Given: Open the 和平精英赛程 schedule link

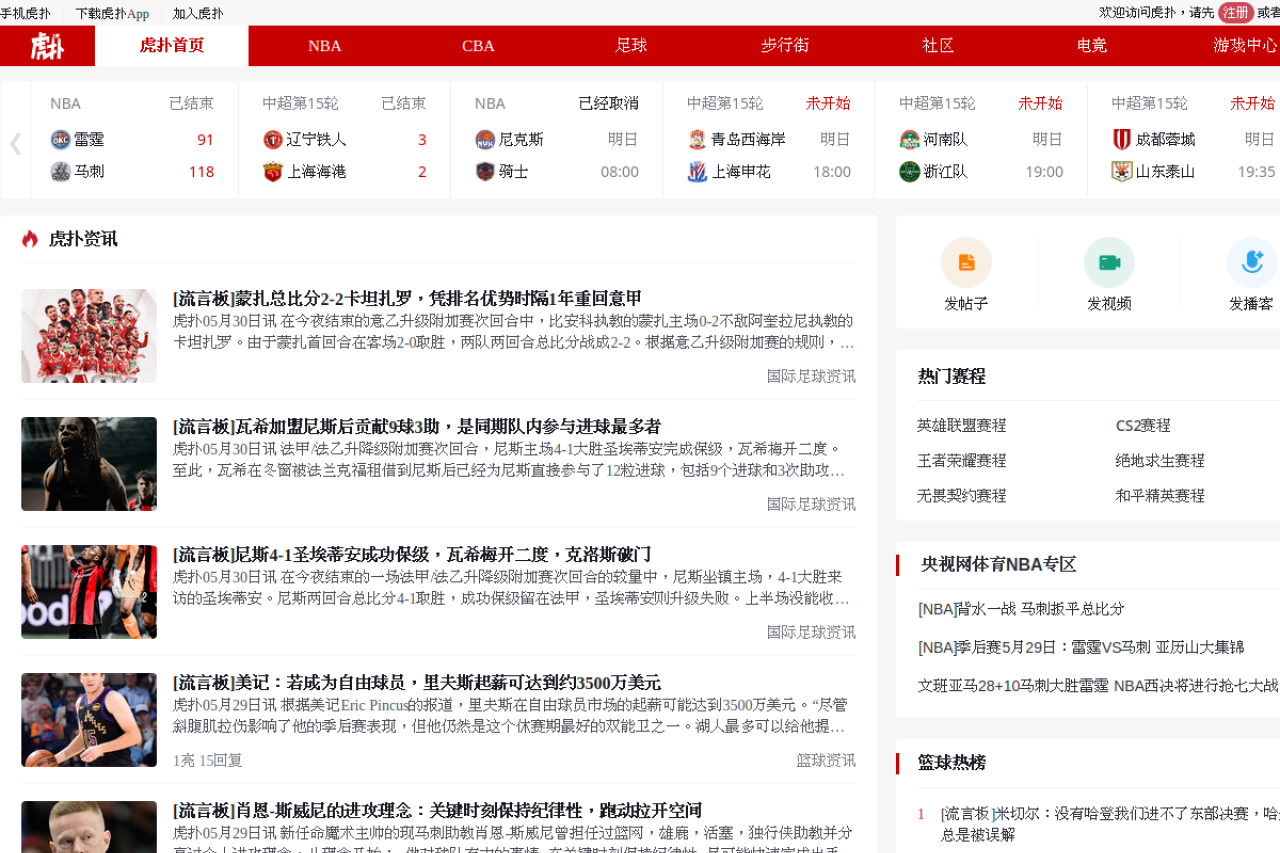Looking at the screenshot, I should click(x=1160, y=495).
